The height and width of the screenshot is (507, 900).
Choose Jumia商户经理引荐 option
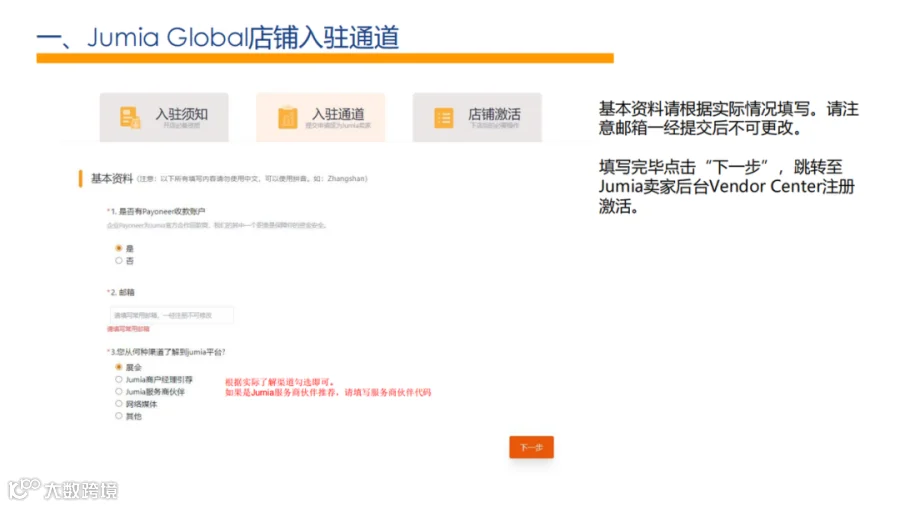click(119, 380)
